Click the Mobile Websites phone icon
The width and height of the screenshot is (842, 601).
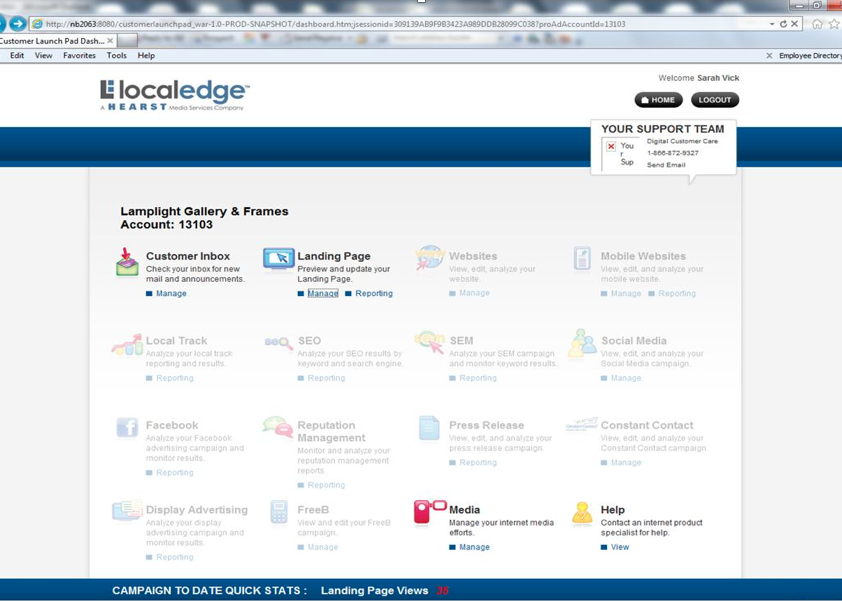point(582,259)
